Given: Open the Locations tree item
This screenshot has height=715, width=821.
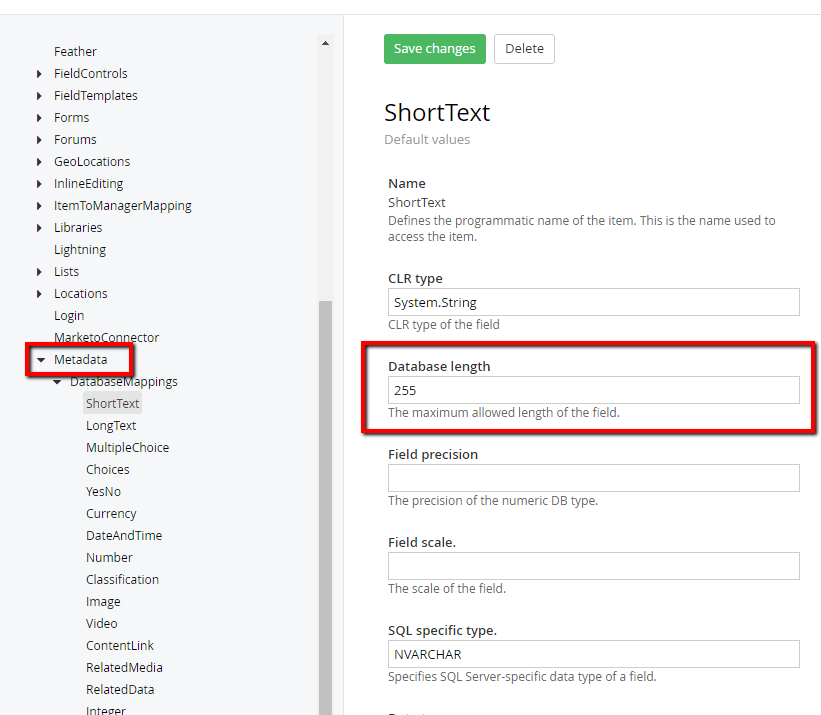Looking at the screenshot, I should pos(80,293).
